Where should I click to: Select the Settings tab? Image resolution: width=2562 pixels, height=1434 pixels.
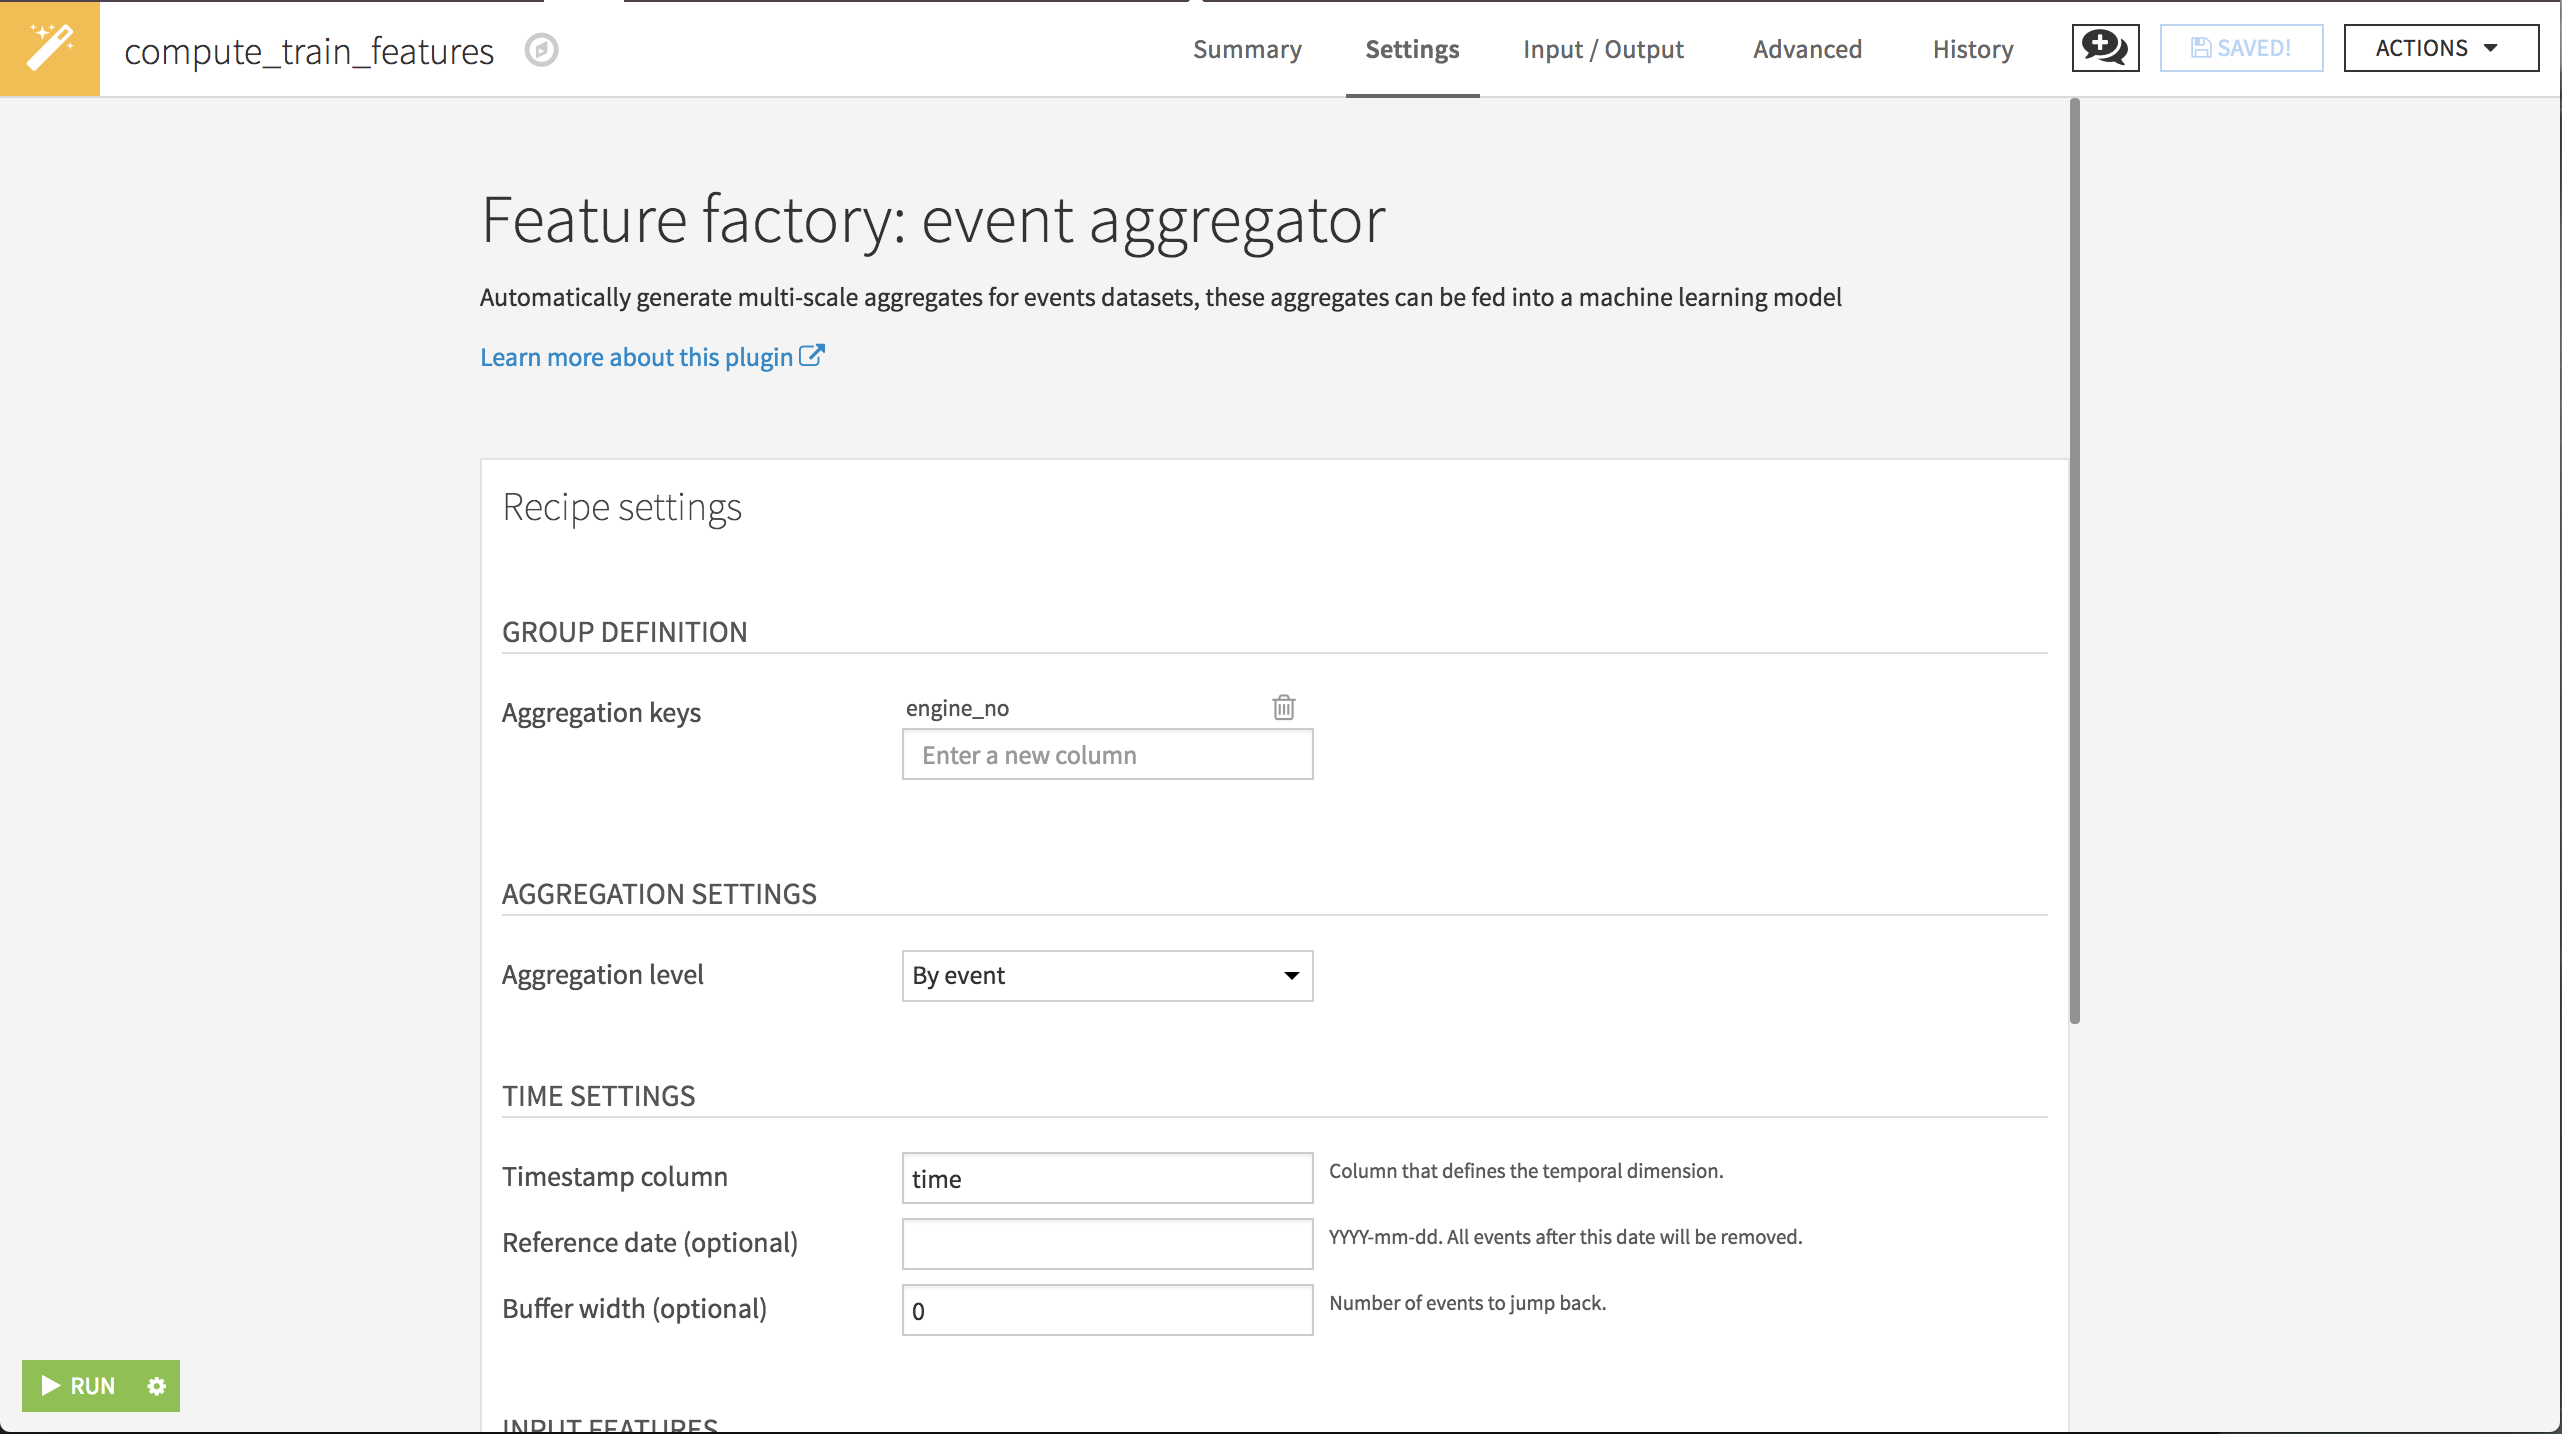pyautogui.click(x=1412, y=49)
